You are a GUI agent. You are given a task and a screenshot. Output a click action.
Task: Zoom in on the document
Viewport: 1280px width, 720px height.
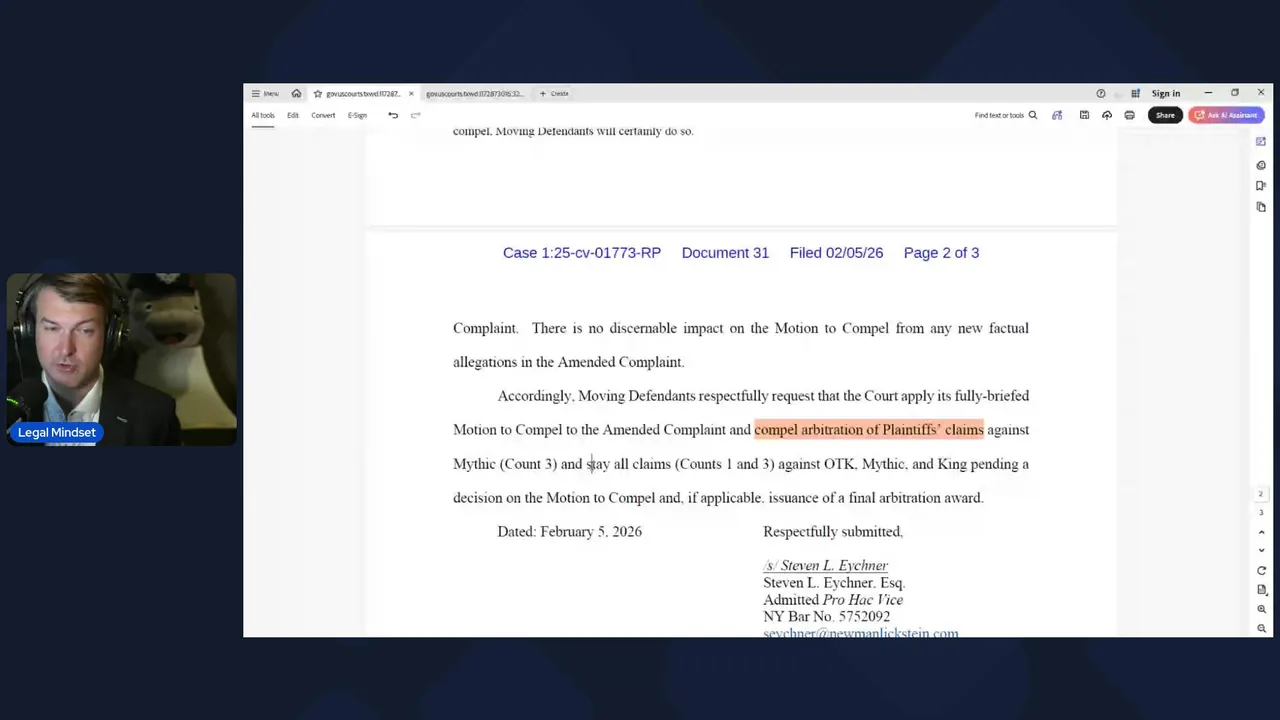point(1261,609)
